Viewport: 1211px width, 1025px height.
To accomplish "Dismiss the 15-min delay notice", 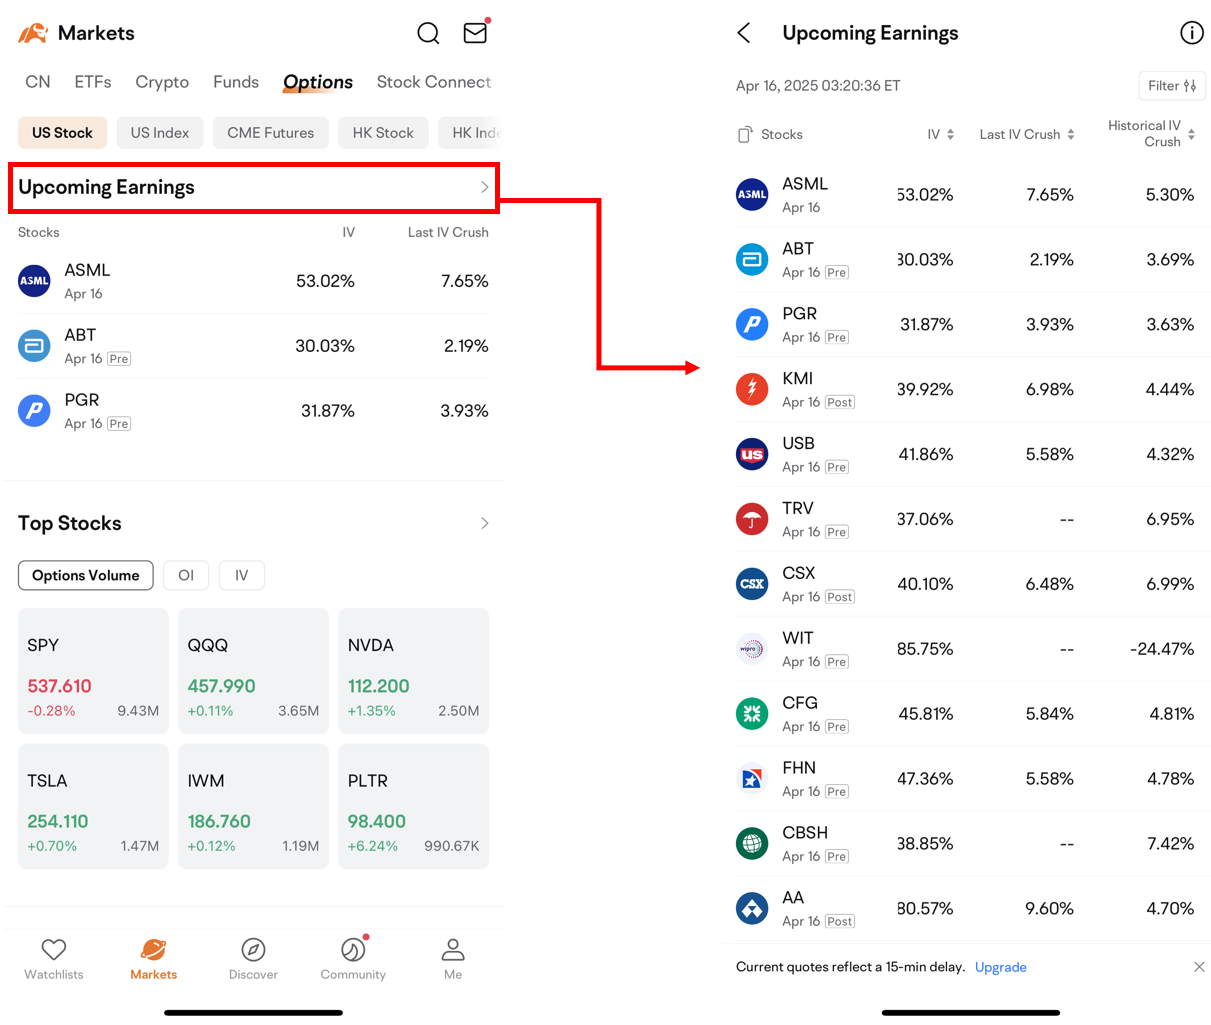I will click(1199, 967).
